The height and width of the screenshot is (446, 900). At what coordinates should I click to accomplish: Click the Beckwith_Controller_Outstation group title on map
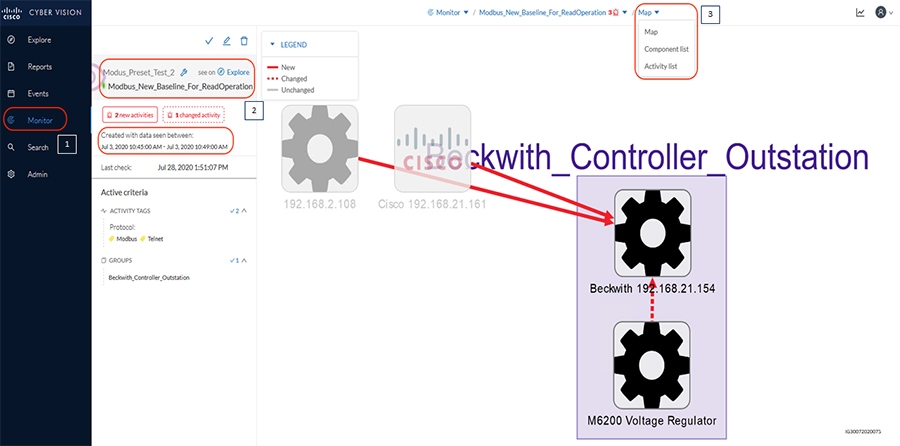click(x=647, y=156)
